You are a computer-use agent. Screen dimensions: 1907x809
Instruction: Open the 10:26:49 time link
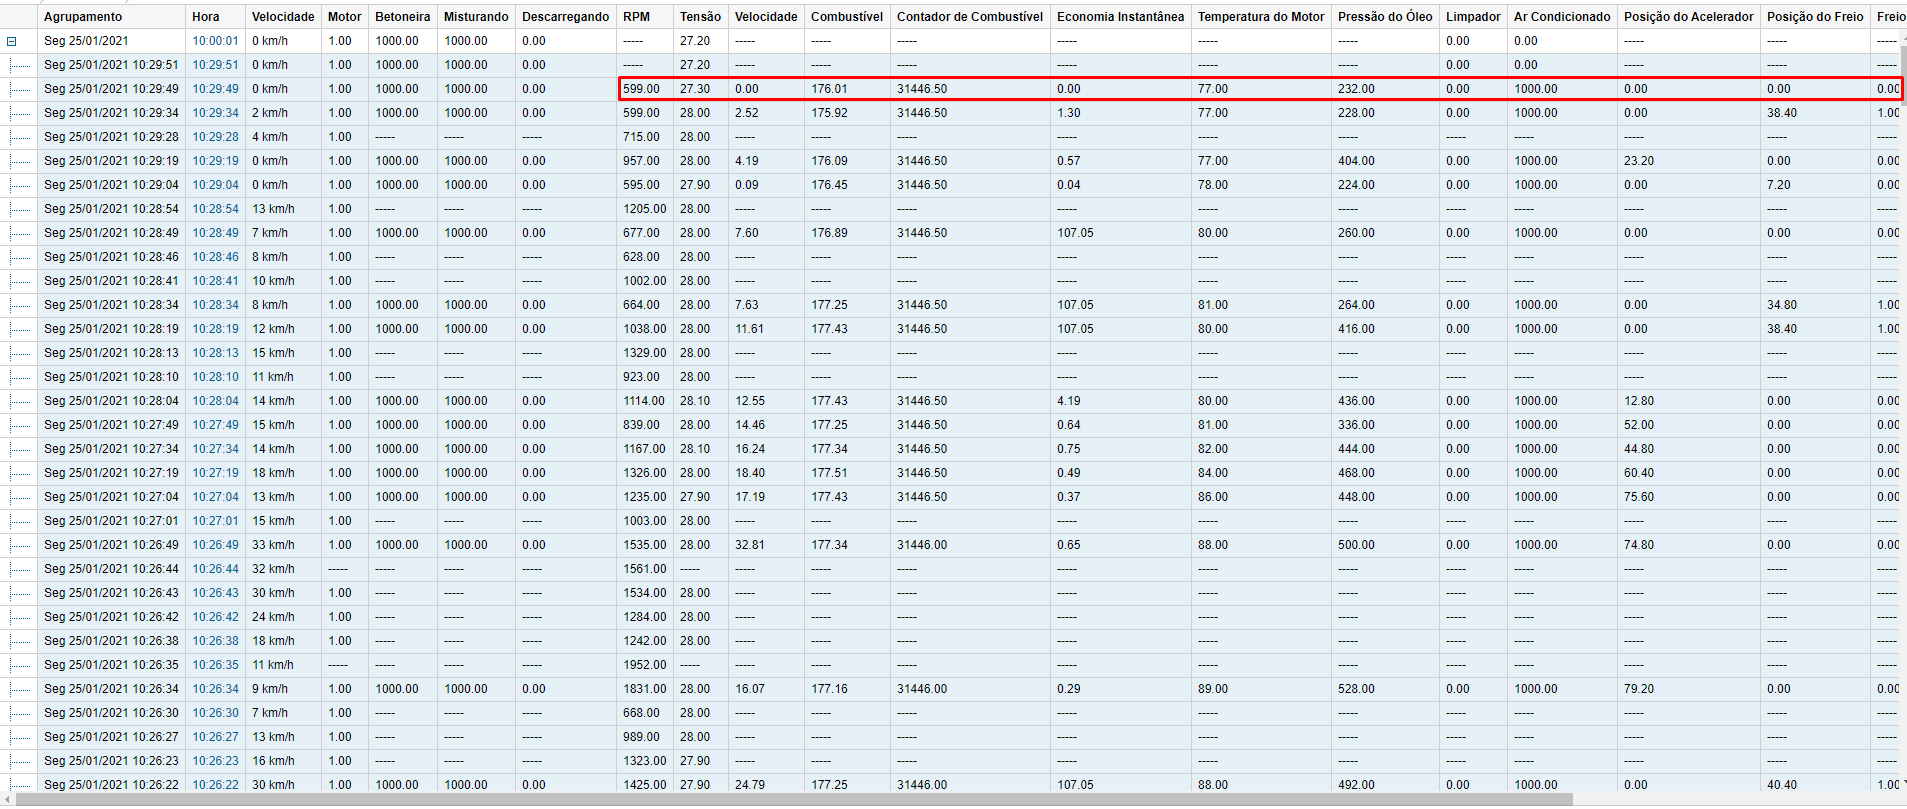pos(216,545)
